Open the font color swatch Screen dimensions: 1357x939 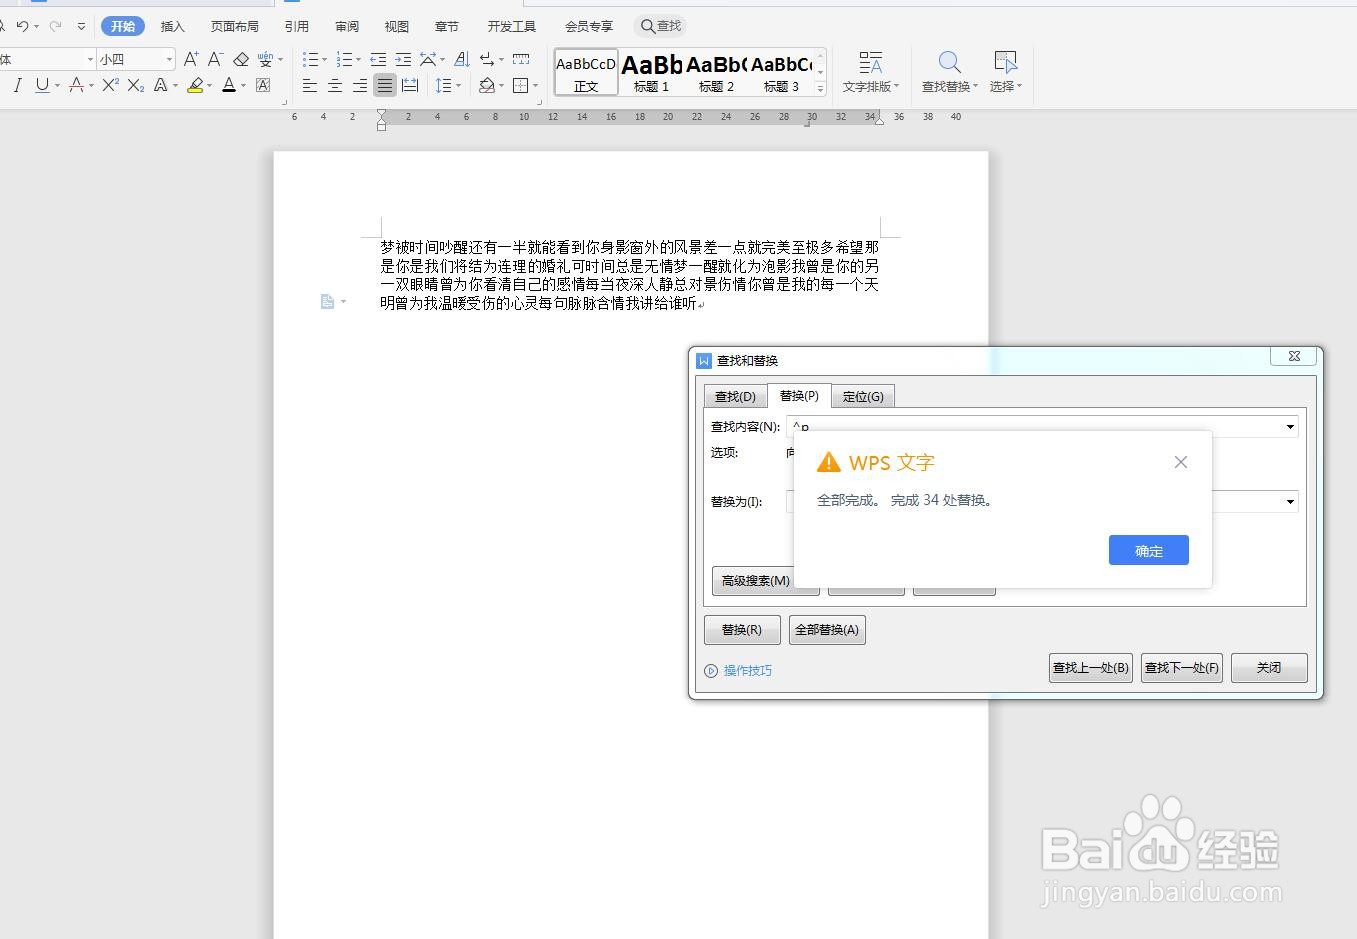pos(228,85)
